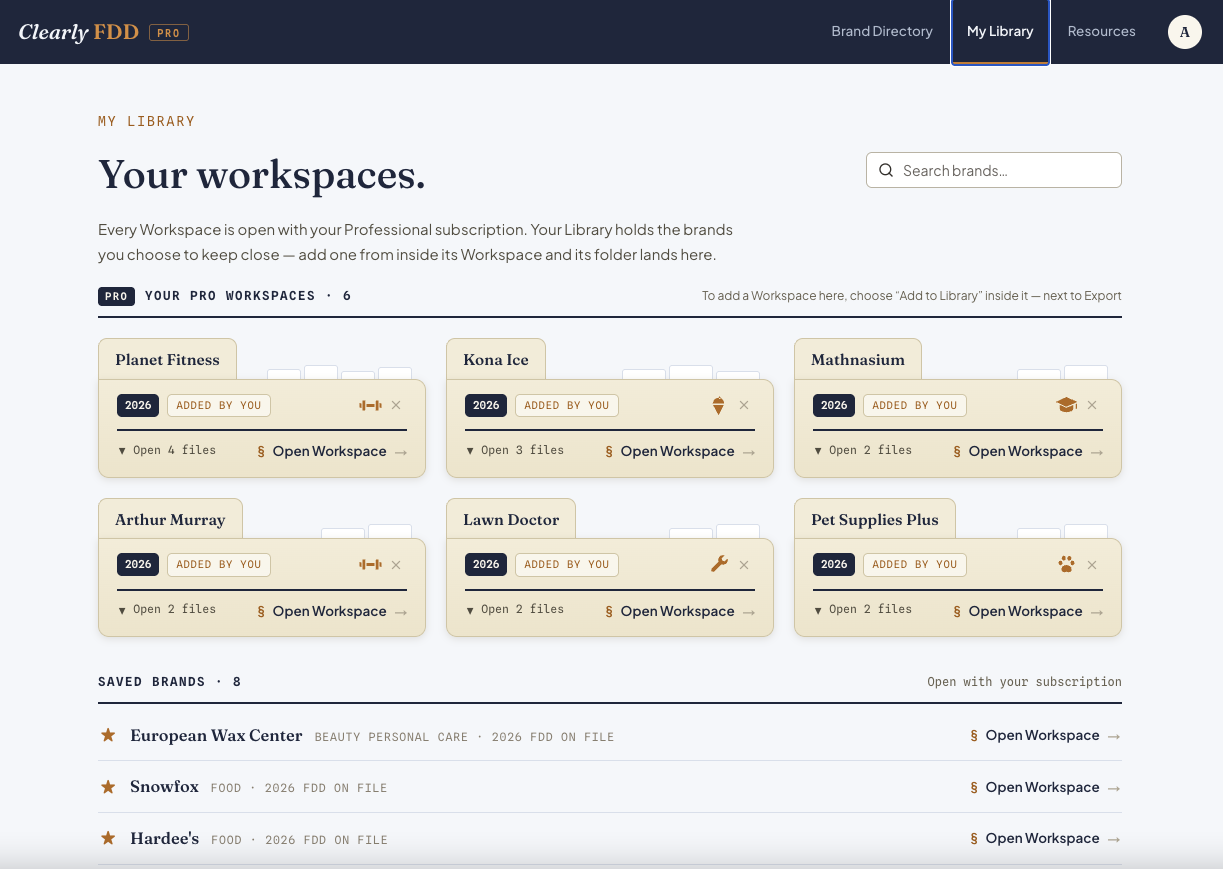The height and width of the screenshot is (869, 1223).
Task: Click the star icon beside Snowfox
Action: (x=108, y=787)
